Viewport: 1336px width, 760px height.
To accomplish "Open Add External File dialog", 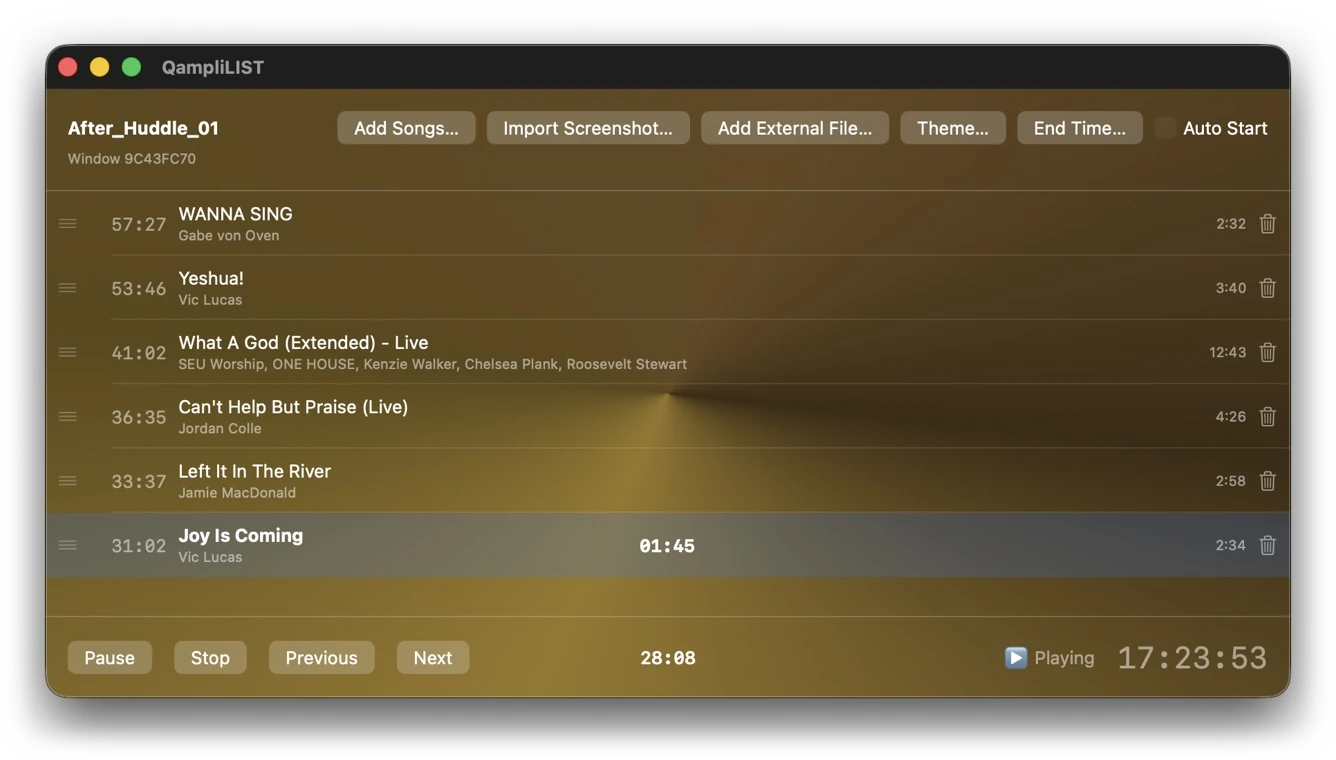I will (795, 128).
